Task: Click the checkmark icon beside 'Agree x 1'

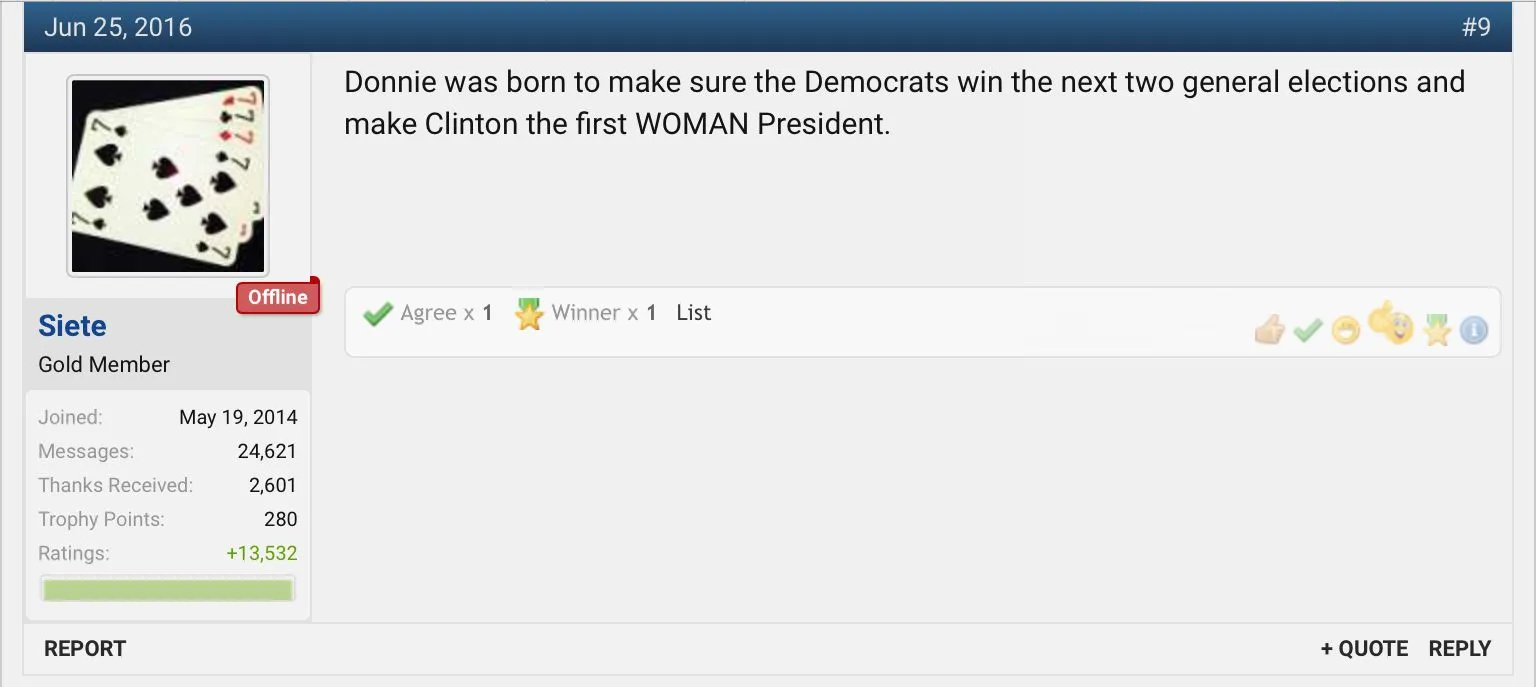Action: click(x=377, y=314)
